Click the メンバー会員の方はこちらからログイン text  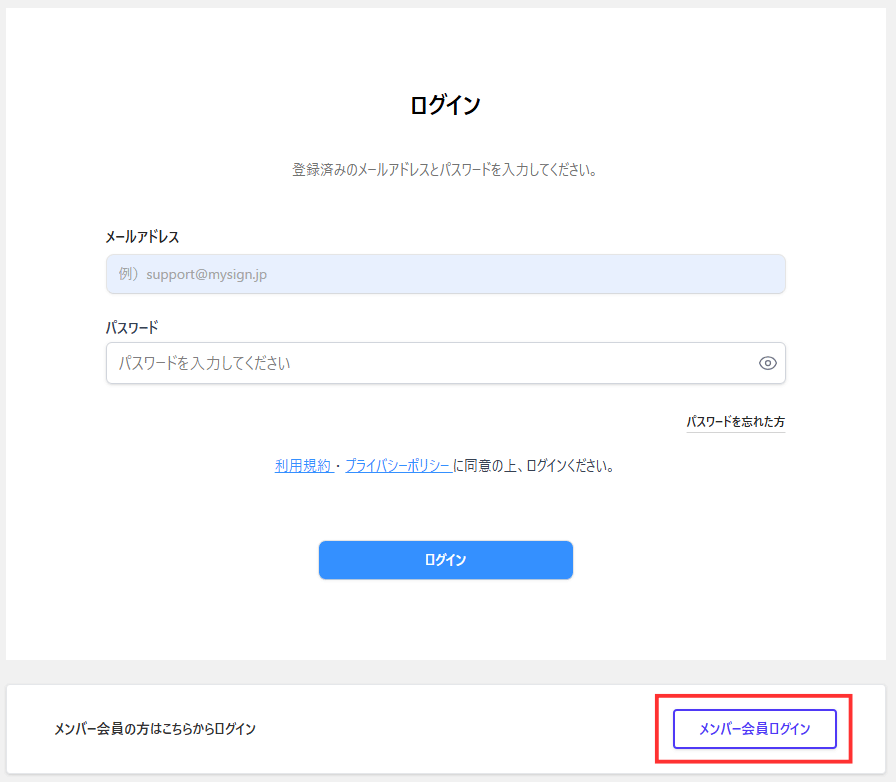click(155, 729)
